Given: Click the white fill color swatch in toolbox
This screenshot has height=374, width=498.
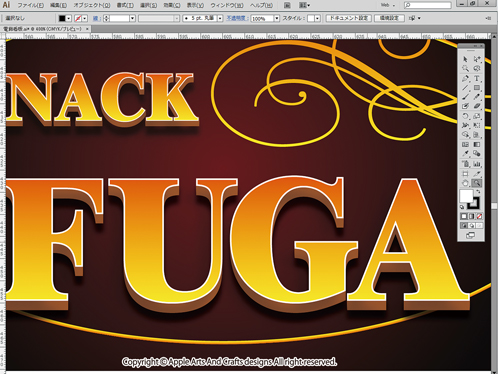Looking at the screenshot, I should pyautogui.click(x=466, y=196).
